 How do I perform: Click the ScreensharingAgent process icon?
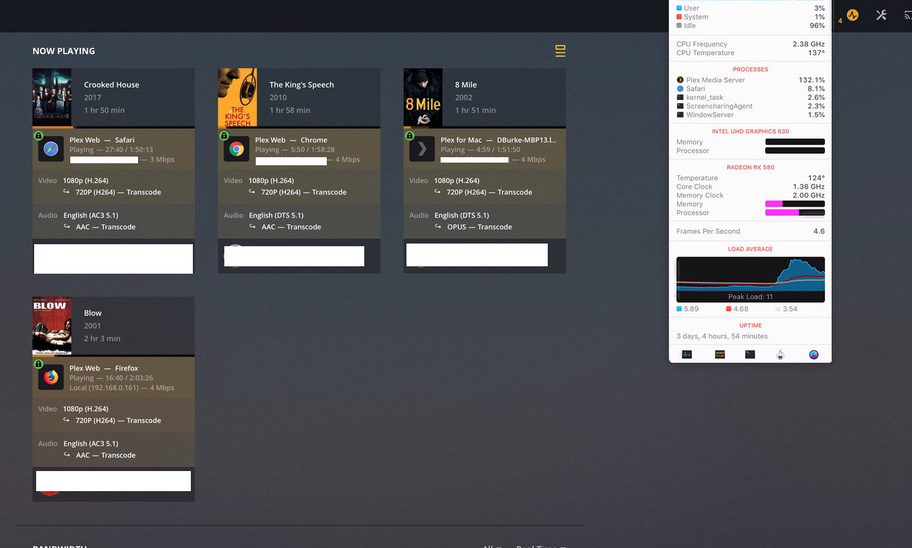680,106
